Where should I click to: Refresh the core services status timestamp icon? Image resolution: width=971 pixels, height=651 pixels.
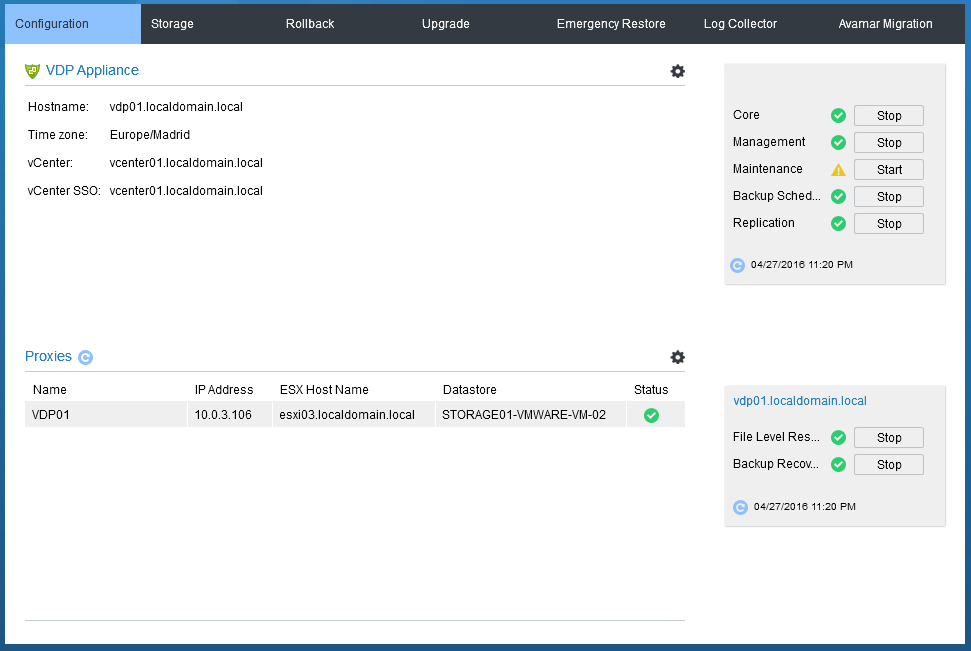tap(737, 265)
